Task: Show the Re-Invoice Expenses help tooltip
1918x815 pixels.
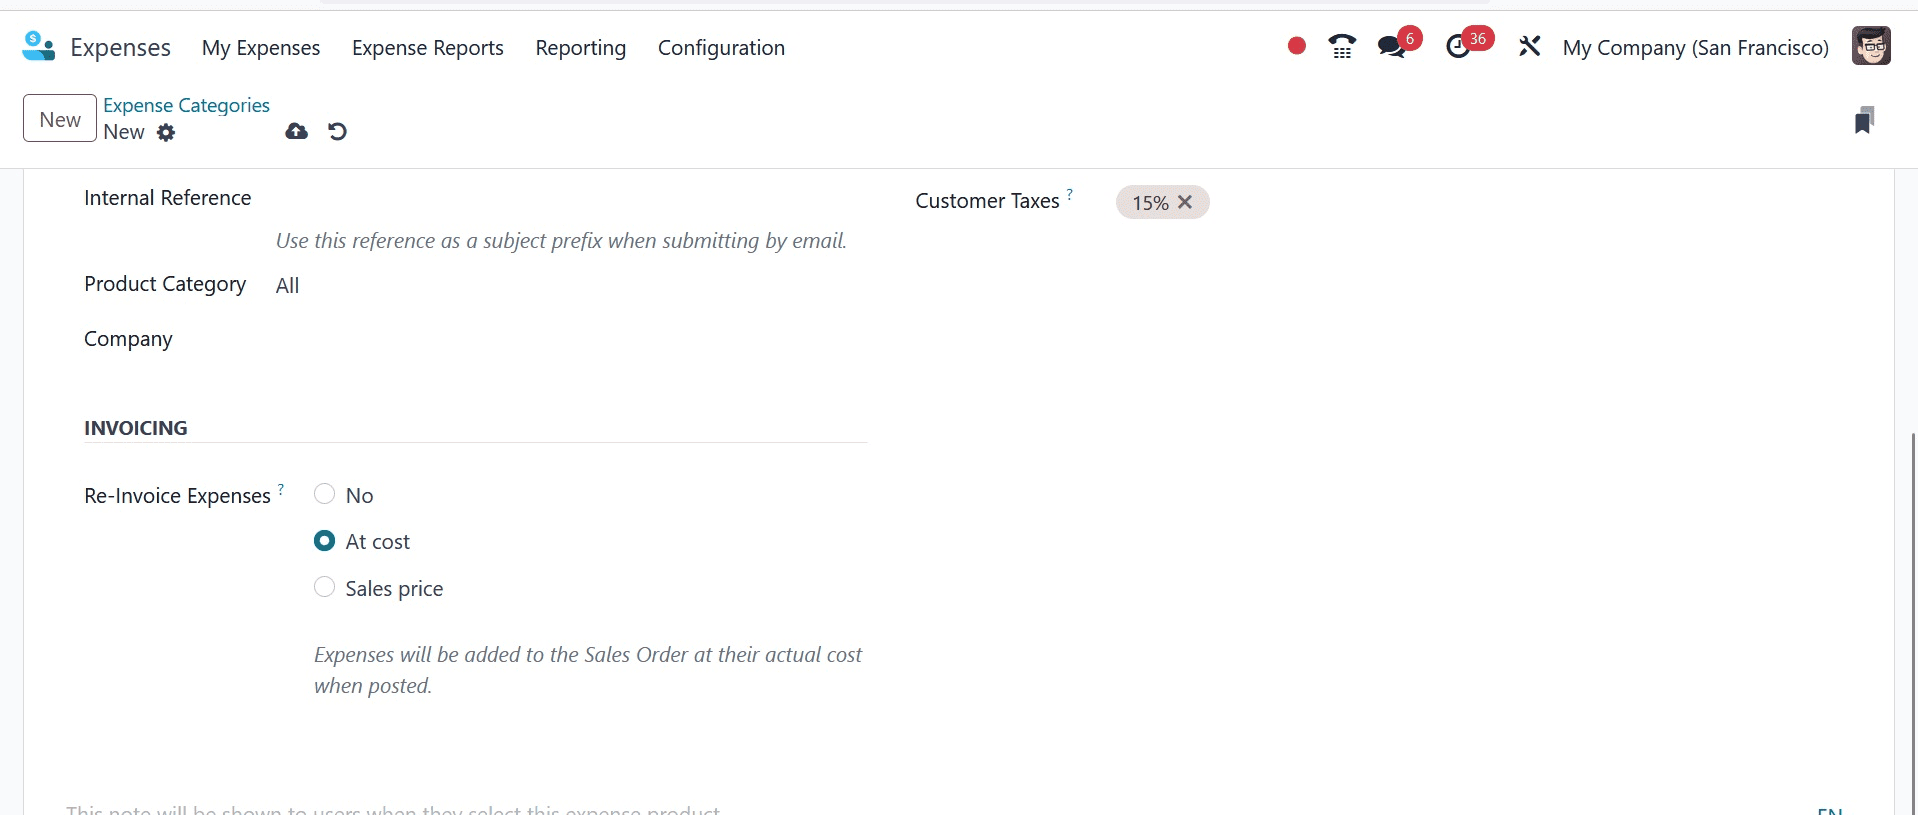Action: 281,489
